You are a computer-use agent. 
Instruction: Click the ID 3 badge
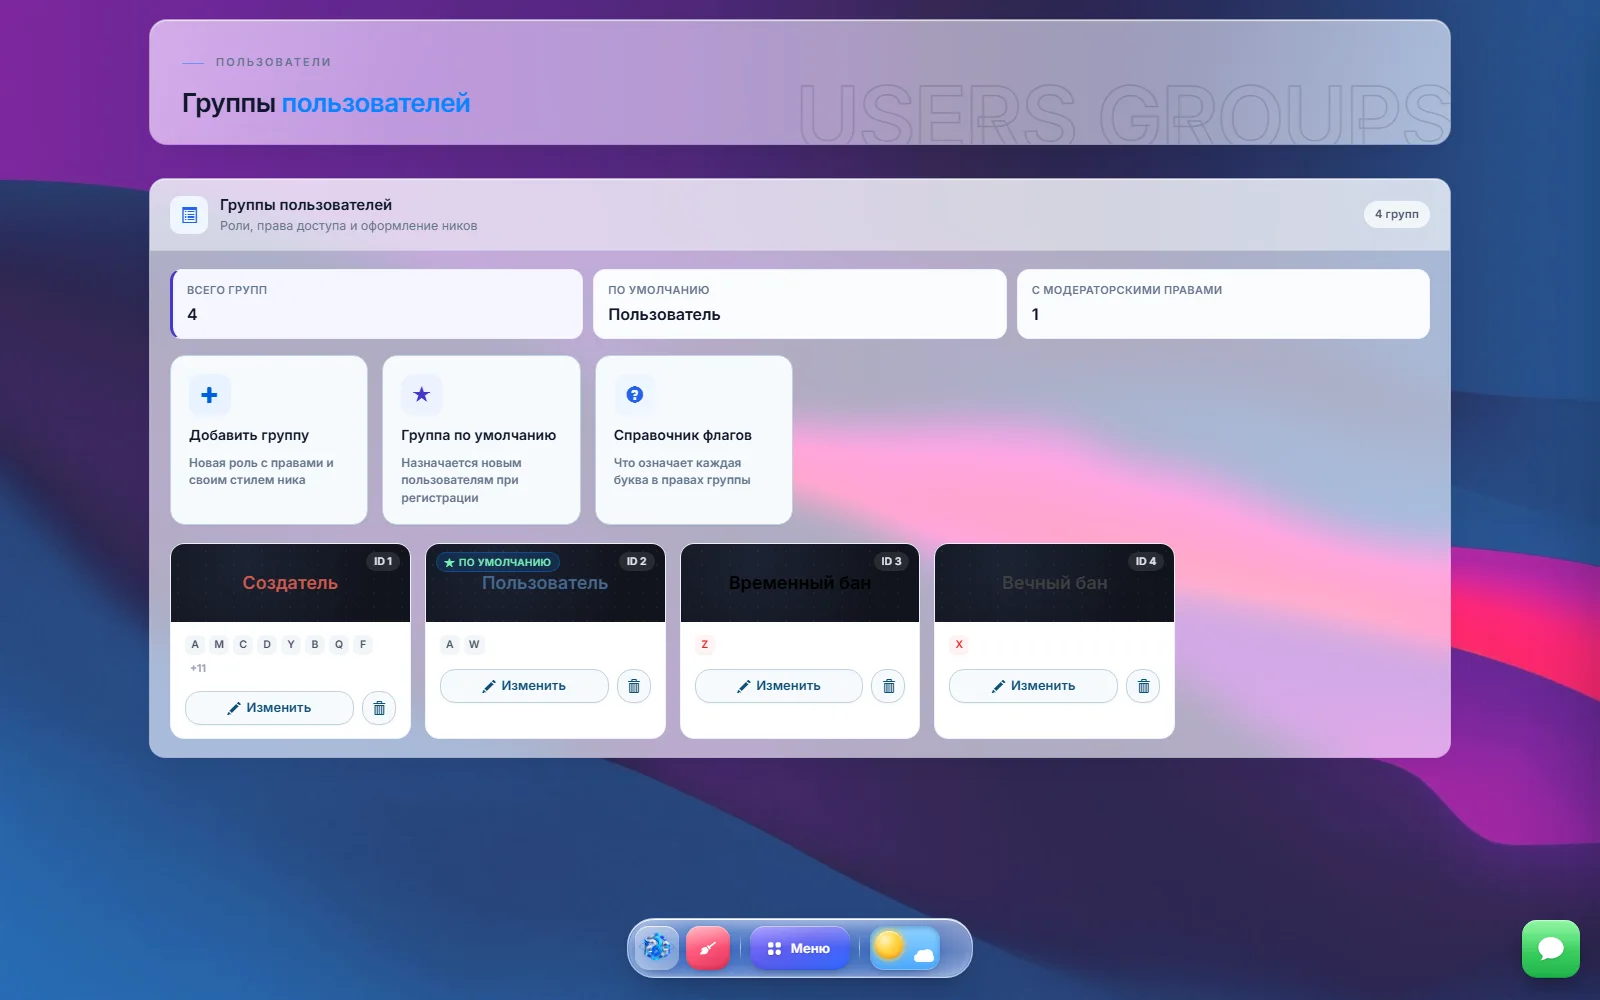[891, 561]
